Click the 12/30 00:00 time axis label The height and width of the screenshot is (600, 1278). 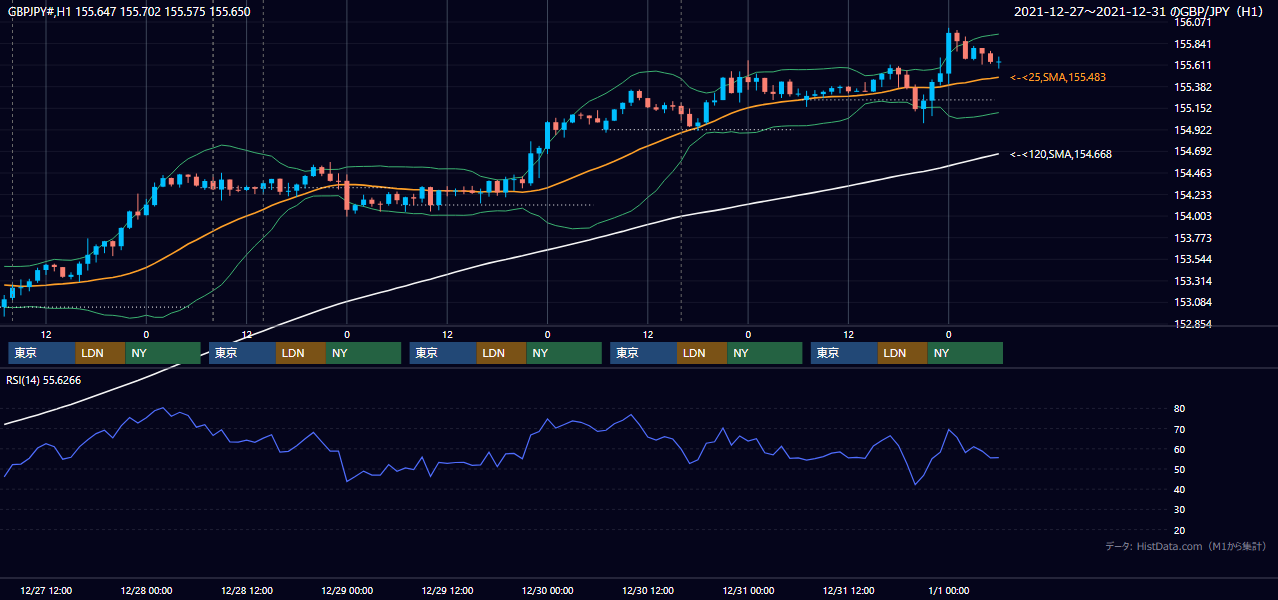[547, 591]
